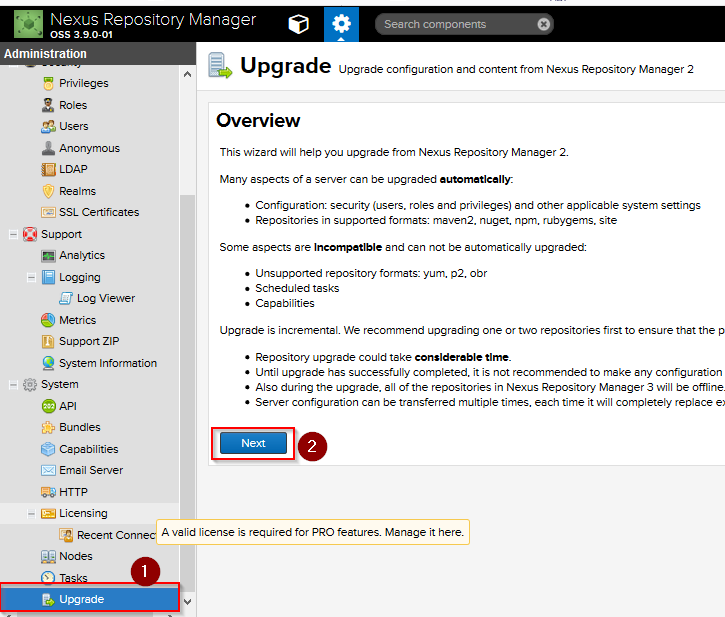Select the Capabilities cube item

point(88,449)
